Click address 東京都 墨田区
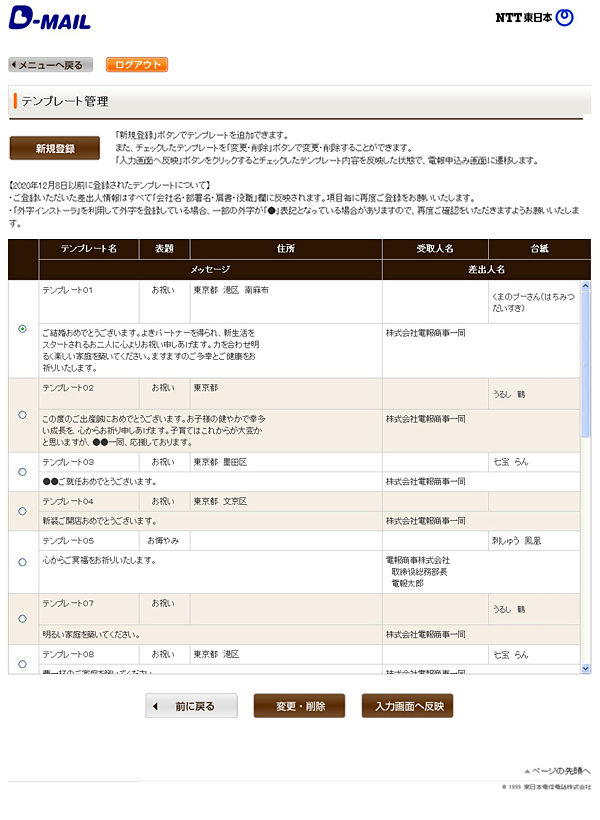The height and width of the screenshot is (820, 600). click(x=220, y=462)
